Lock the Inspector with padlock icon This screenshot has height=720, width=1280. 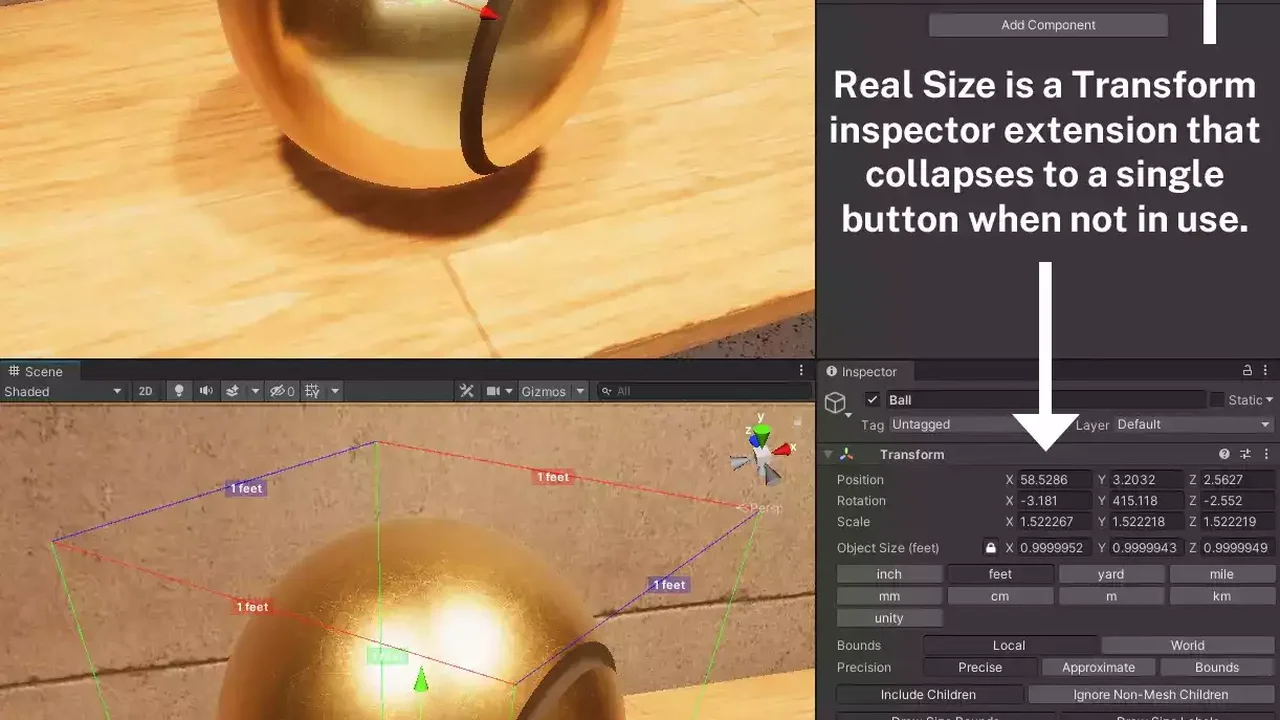[1247, 371]
